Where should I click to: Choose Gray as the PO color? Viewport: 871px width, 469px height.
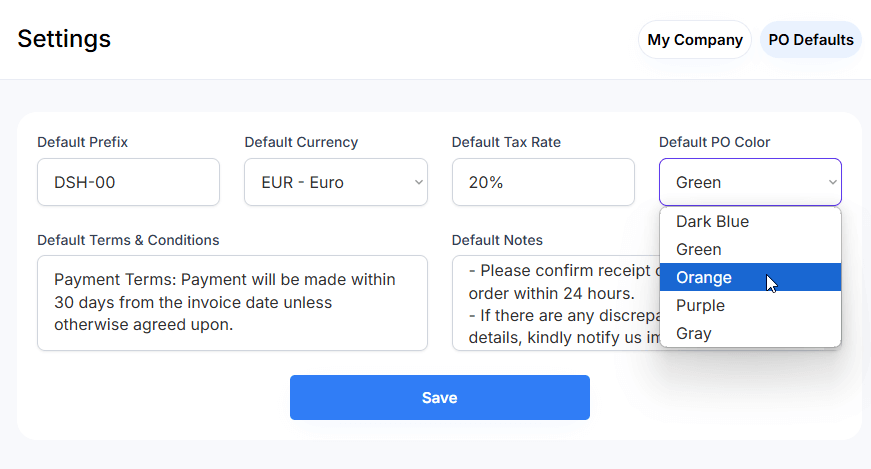[750, 333]
